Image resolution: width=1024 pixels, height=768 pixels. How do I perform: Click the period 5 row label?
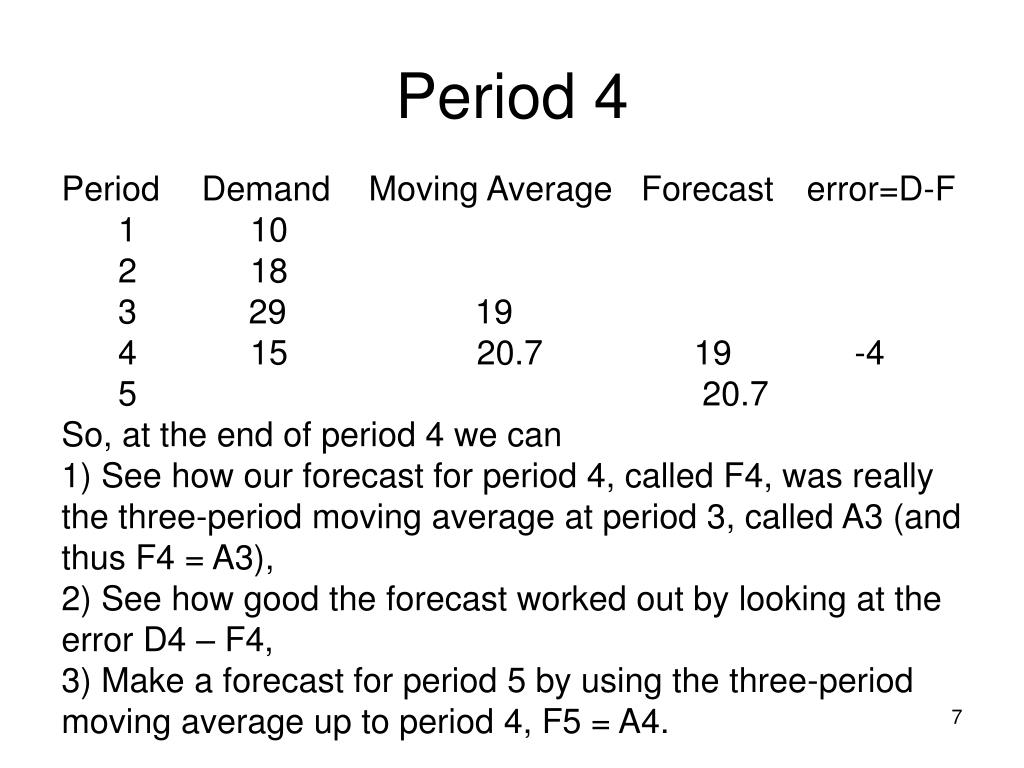pyautogui.click(x=127, y=394)
